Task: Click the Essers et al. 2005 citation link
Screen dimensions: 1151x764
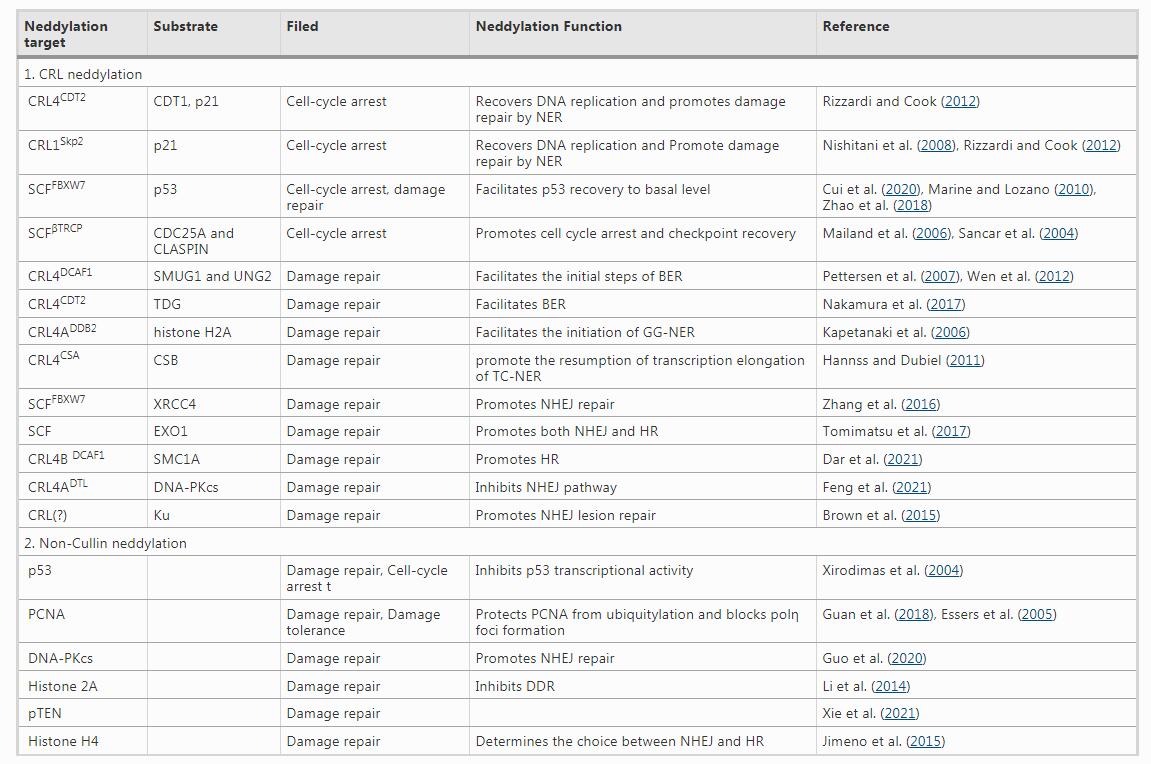Action: pos(1036,614)
